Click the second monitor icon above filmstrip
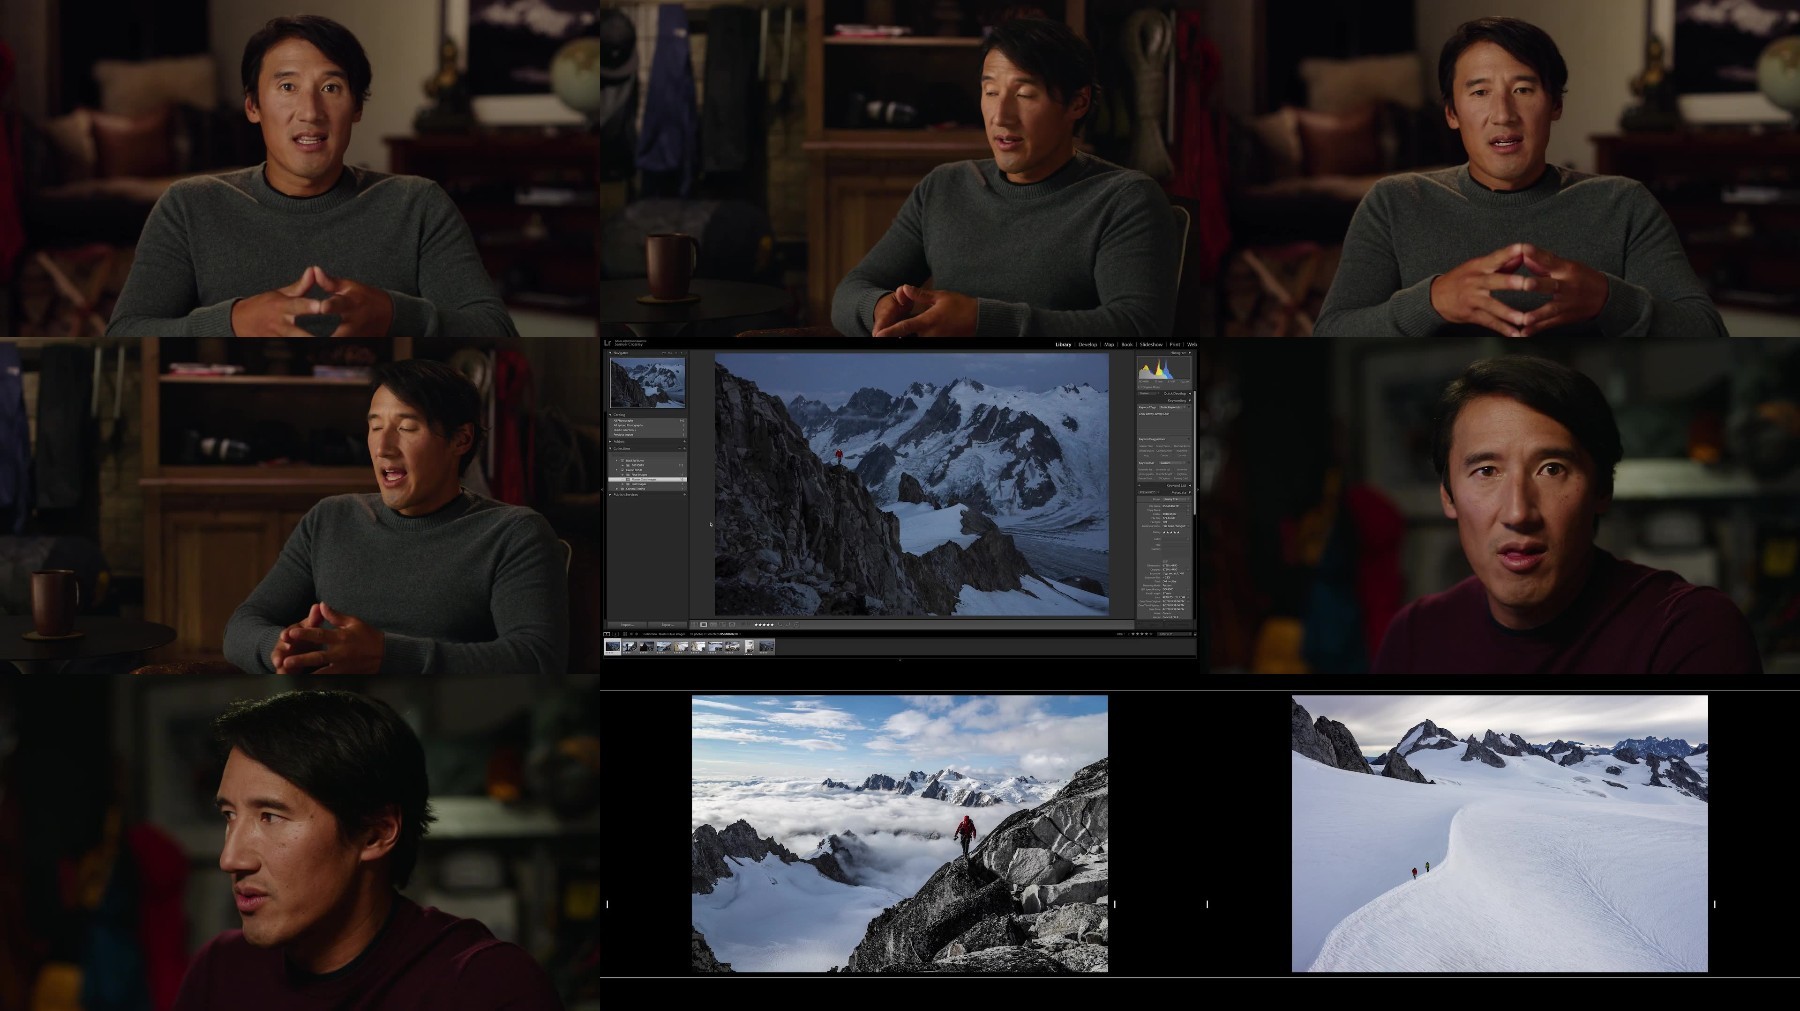The width and height of the screenshot is (1800, 1011). [615, 634]
